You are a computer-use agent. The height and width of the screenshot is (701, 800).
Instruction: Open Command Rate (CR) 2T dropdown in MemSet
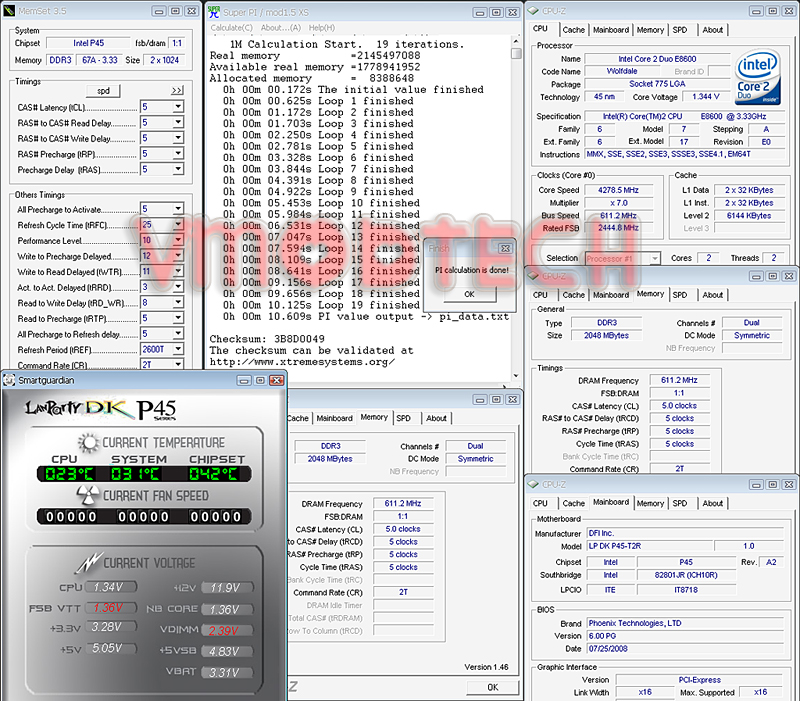point(178,364)
